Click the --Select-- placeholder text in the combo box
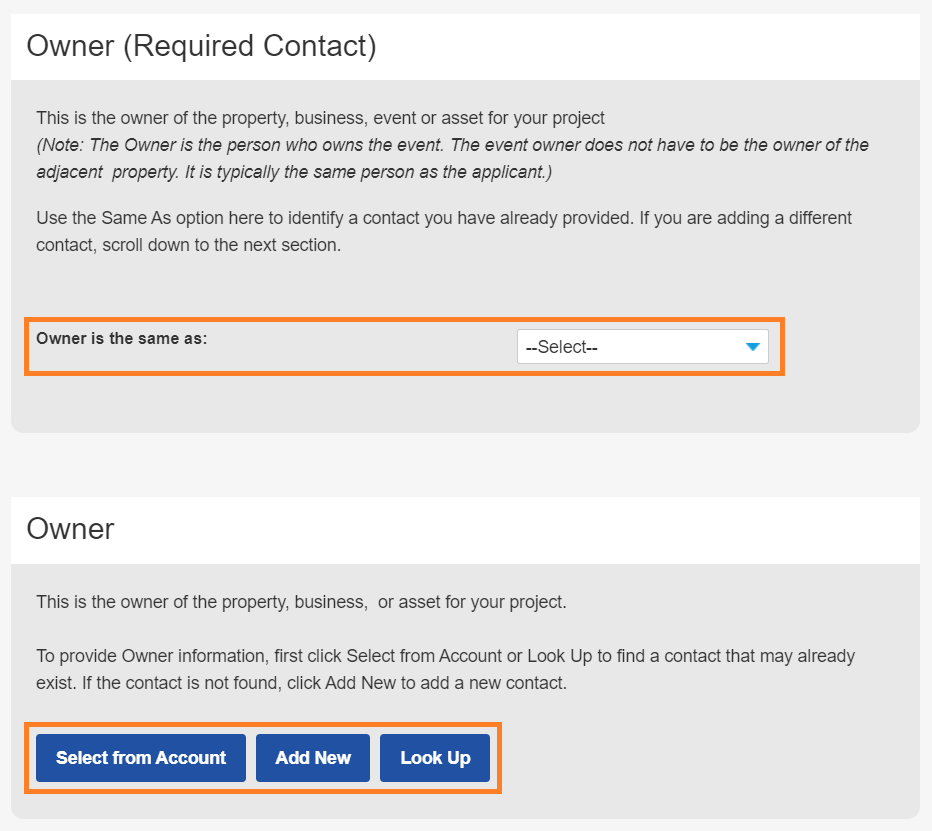The height and width of the screenshot is (831, 932). click(562, 348)
